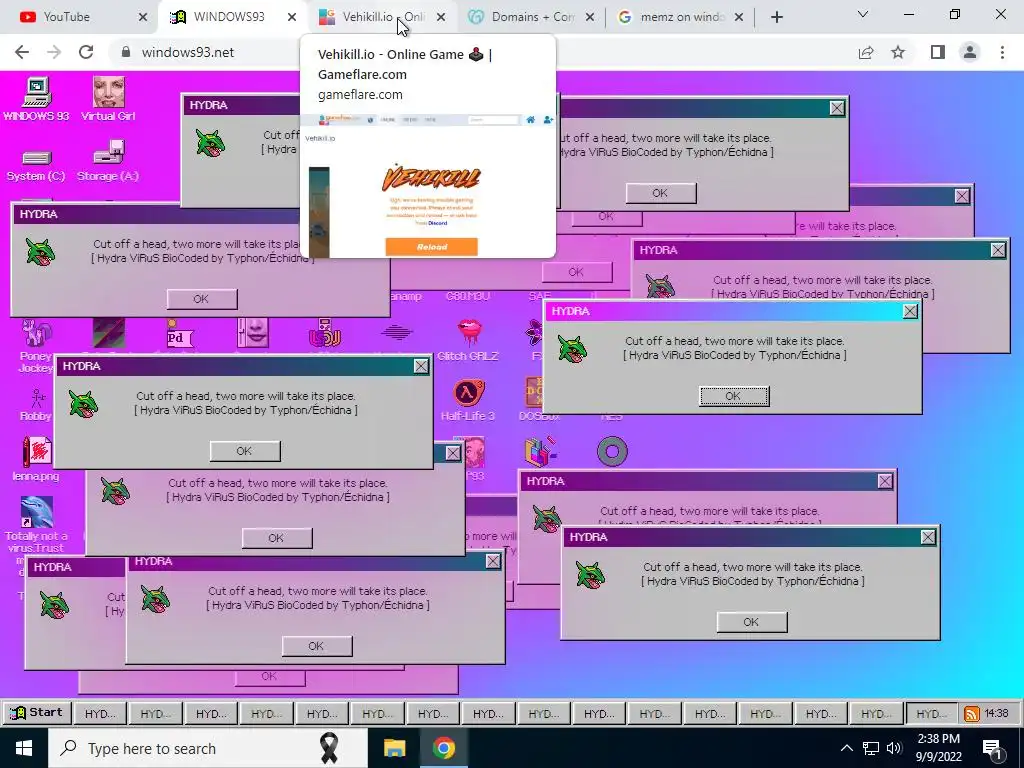Toggle the Chrome side panel
This screenshot has height=768, width=1024.
pyautogui.click(x=938, y=52)
